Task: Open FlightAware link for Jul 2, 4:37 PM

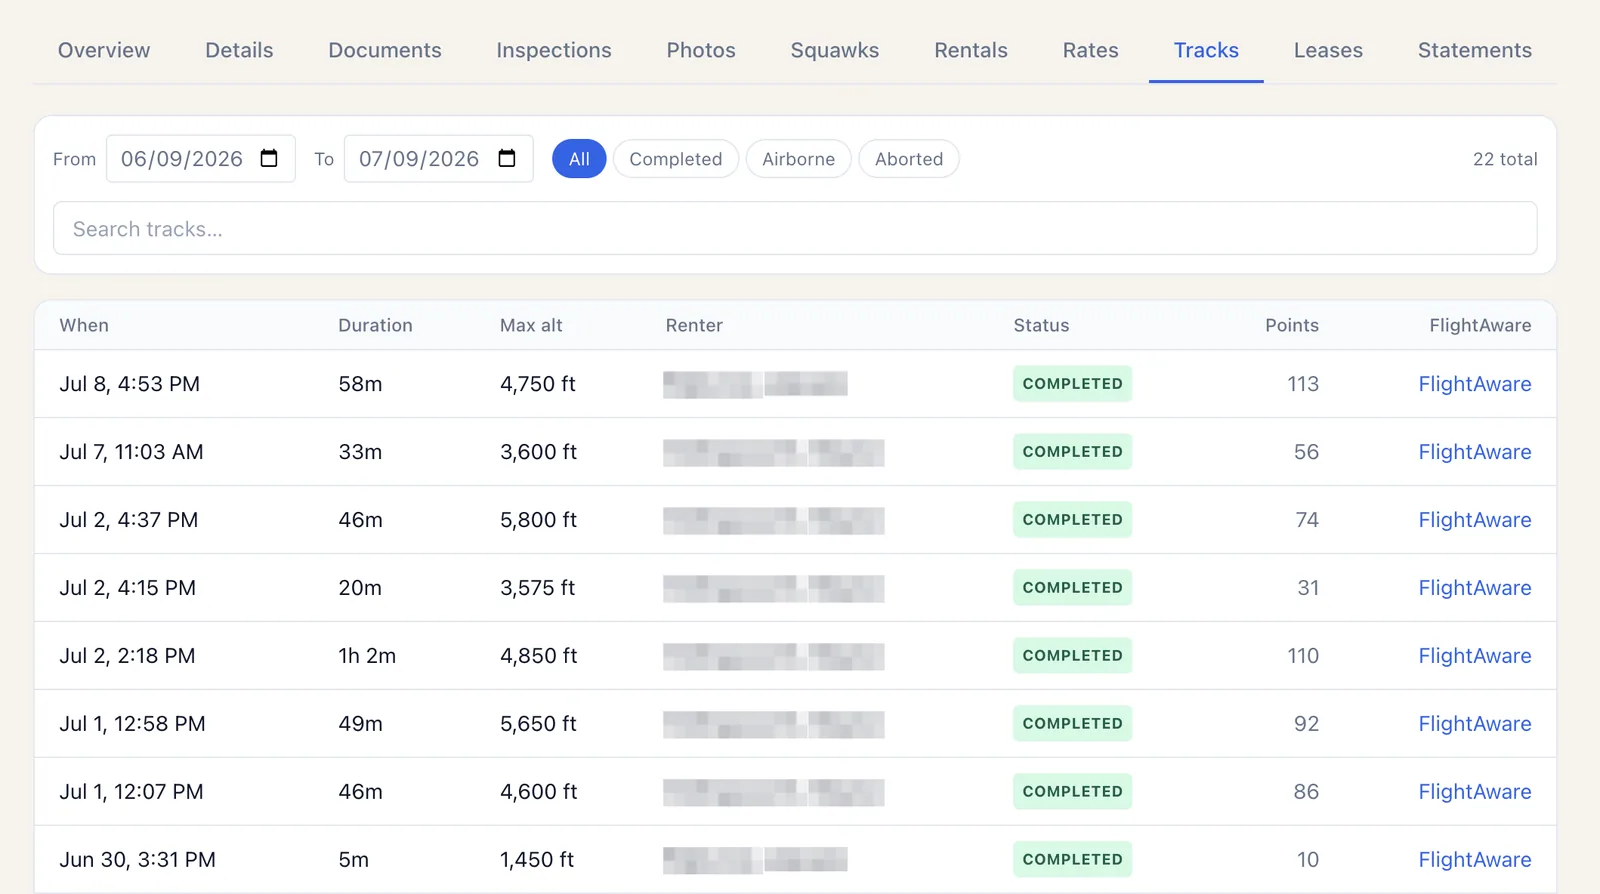Action: pyautogui.click(x=1475, y=520)
